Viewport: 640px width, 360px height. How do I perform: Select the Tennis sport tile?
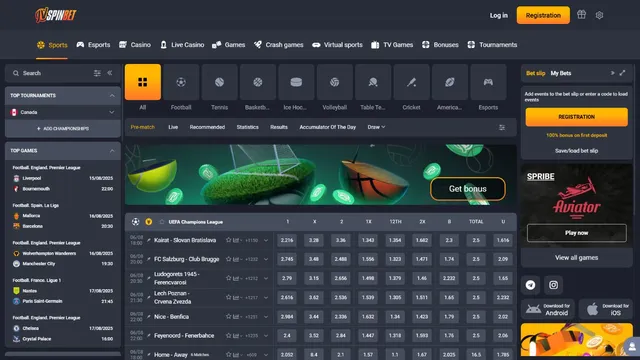[x=220, y=82]
